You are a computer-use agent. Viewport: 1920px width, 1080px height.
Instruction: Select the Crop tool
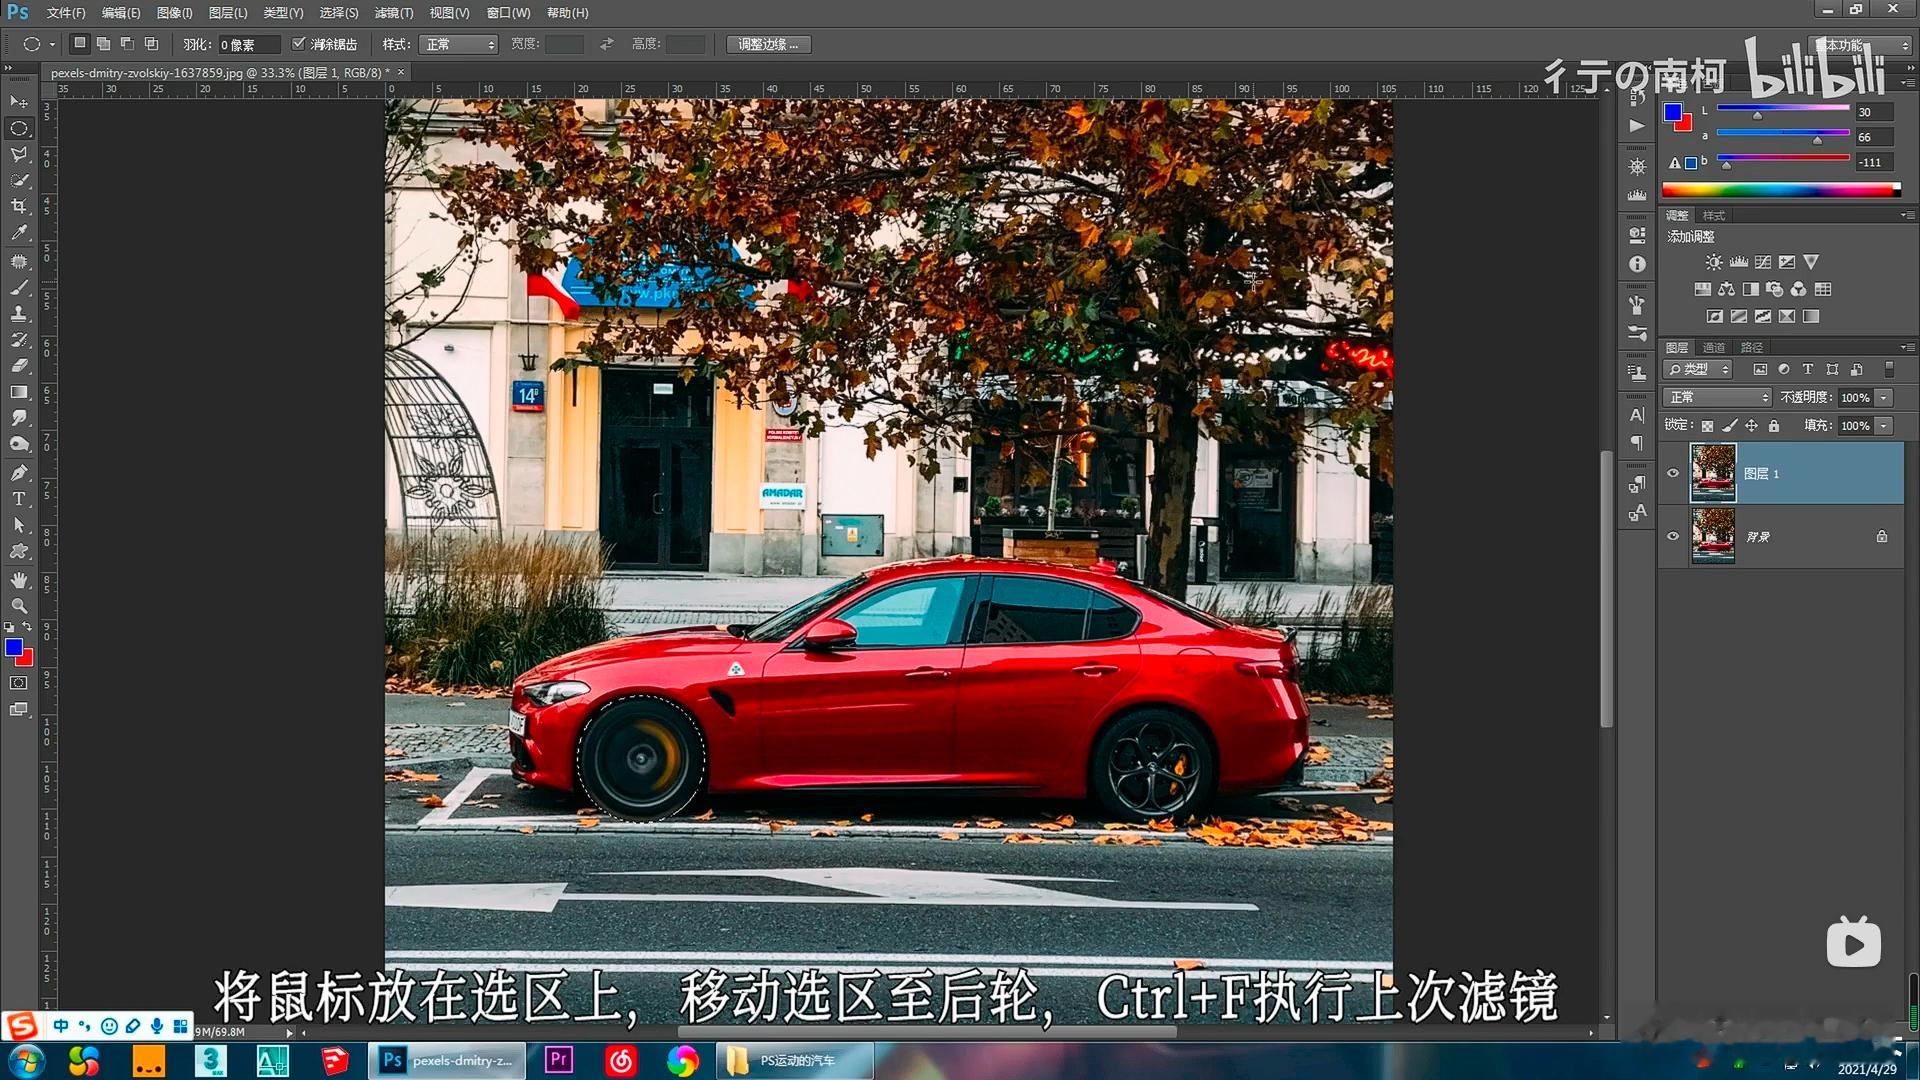(19, 206)
